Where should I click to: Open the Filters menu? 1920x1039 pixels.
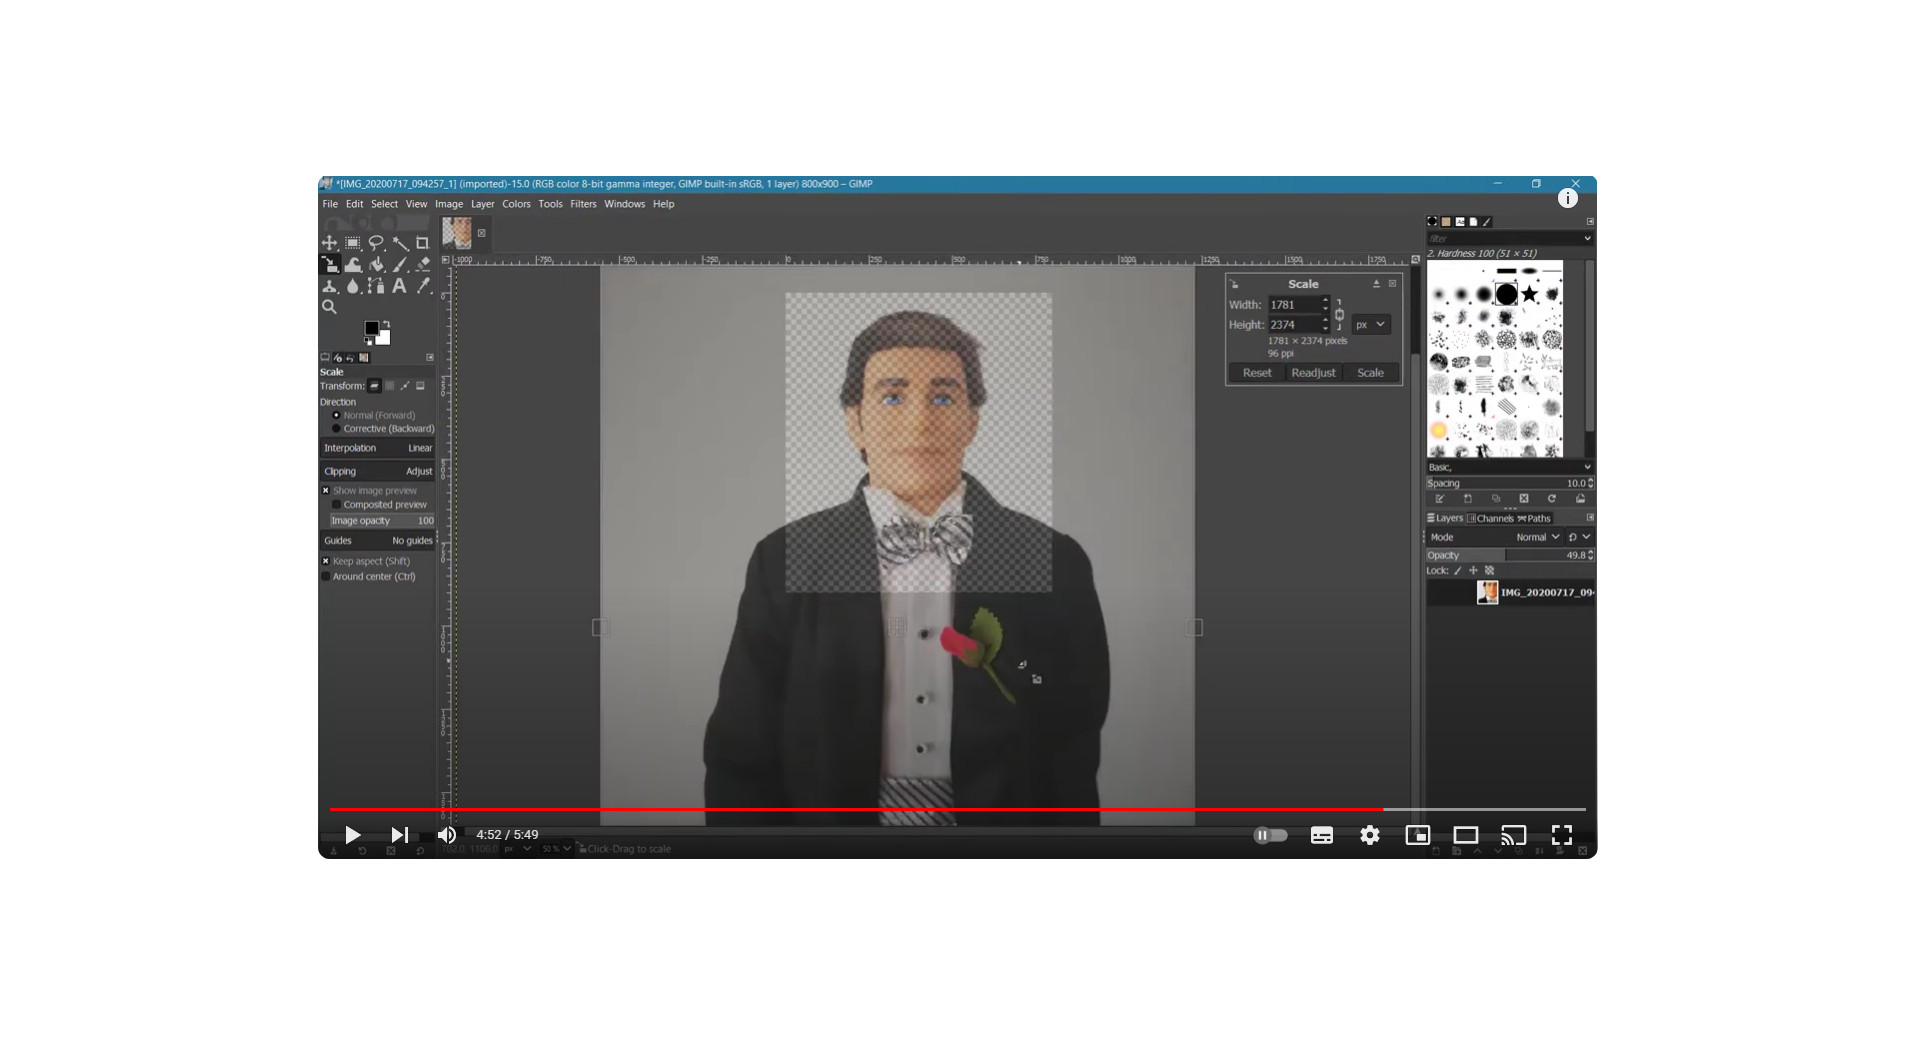click(x=582, y=204)
